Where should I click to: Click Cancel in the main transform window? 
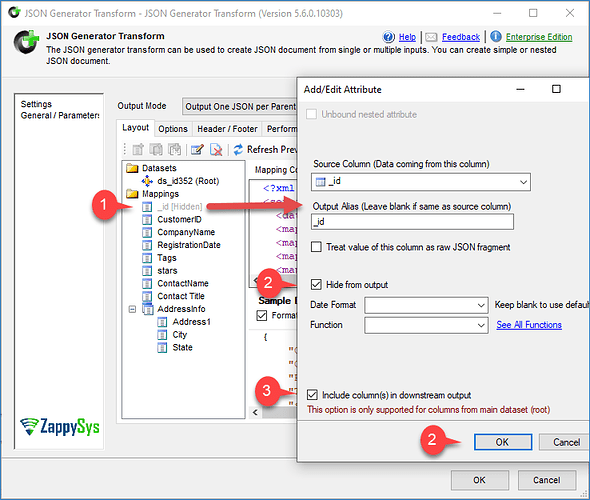coord(546,480)
